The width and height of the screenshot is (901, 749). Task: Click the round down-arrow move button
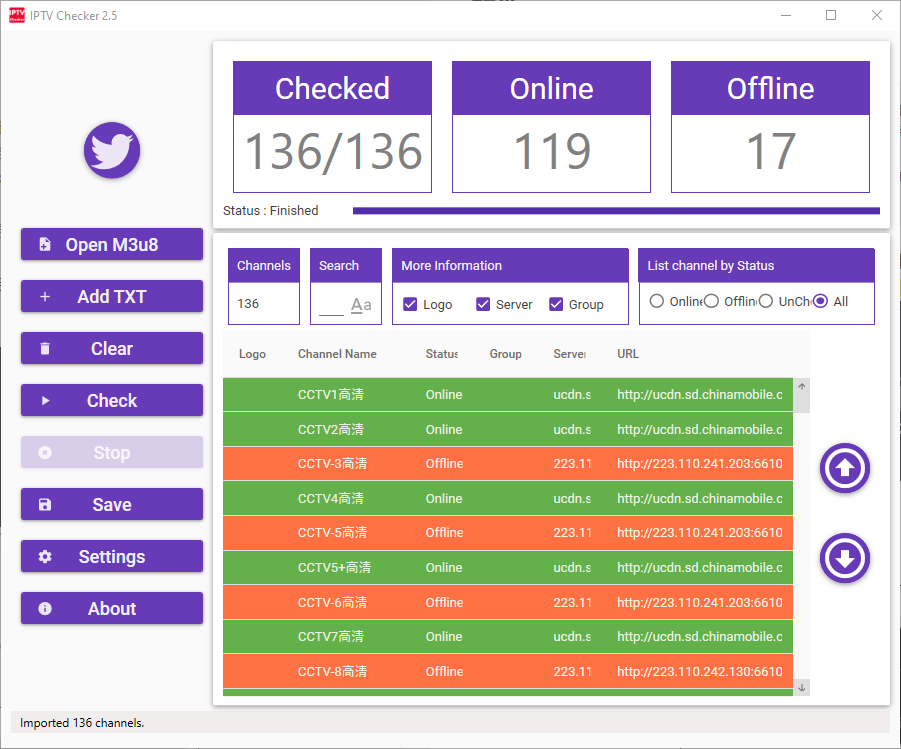coord(845,558)
